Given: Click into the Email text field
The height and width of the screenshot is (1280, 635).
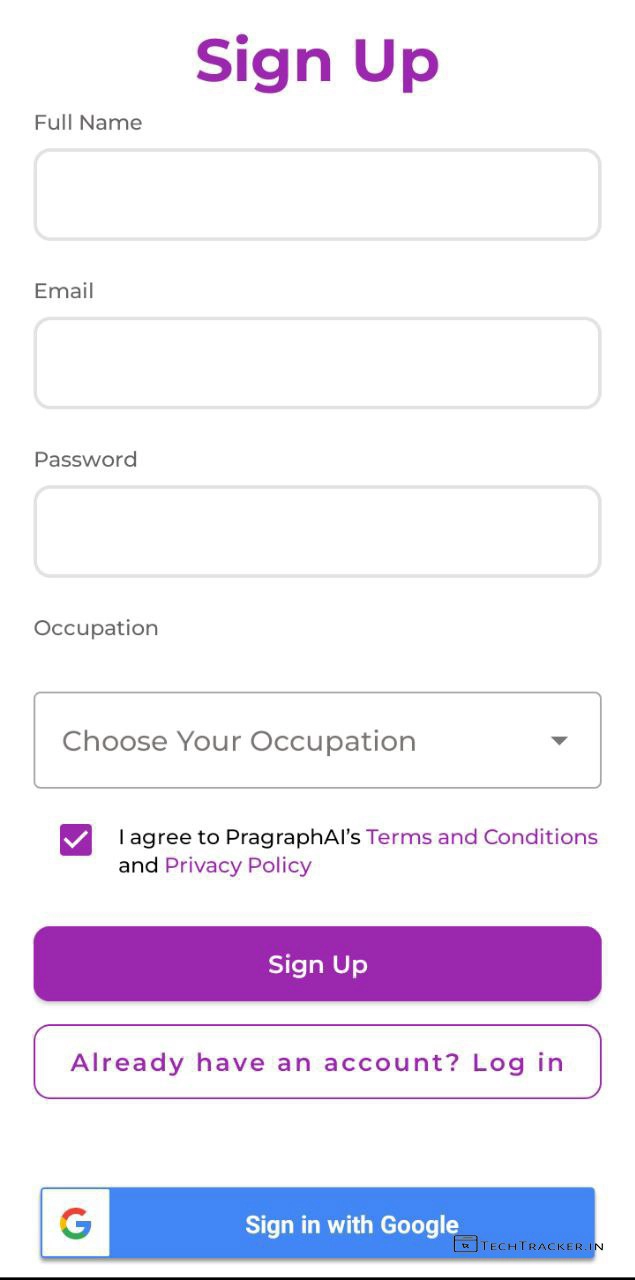Looking at the screenshot, I should (x=317, y=363).
